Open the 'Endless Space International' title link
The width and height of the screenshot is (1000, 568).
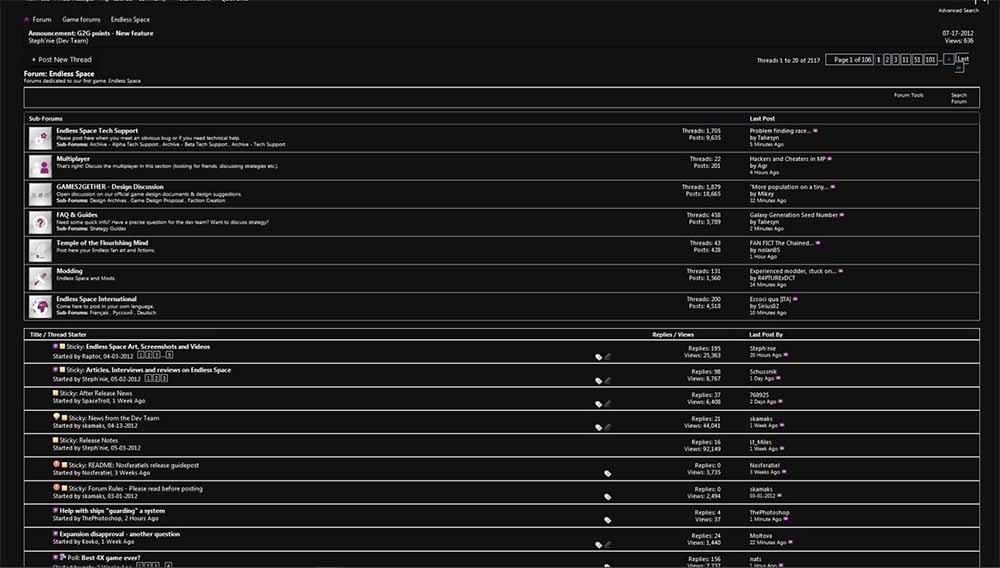(96, 299)
